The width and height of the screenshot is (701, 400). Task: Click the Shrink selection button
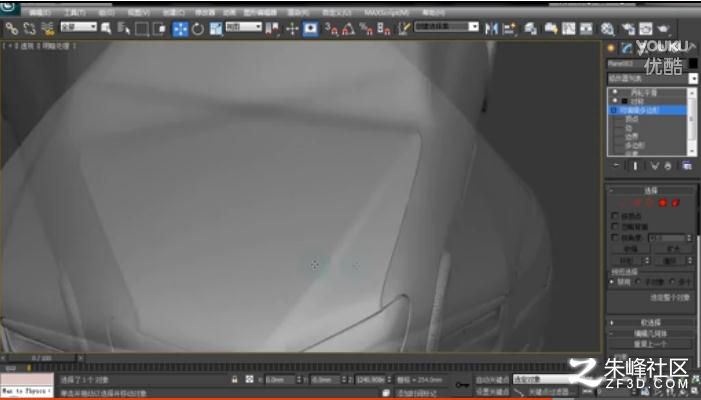(630, 249)
